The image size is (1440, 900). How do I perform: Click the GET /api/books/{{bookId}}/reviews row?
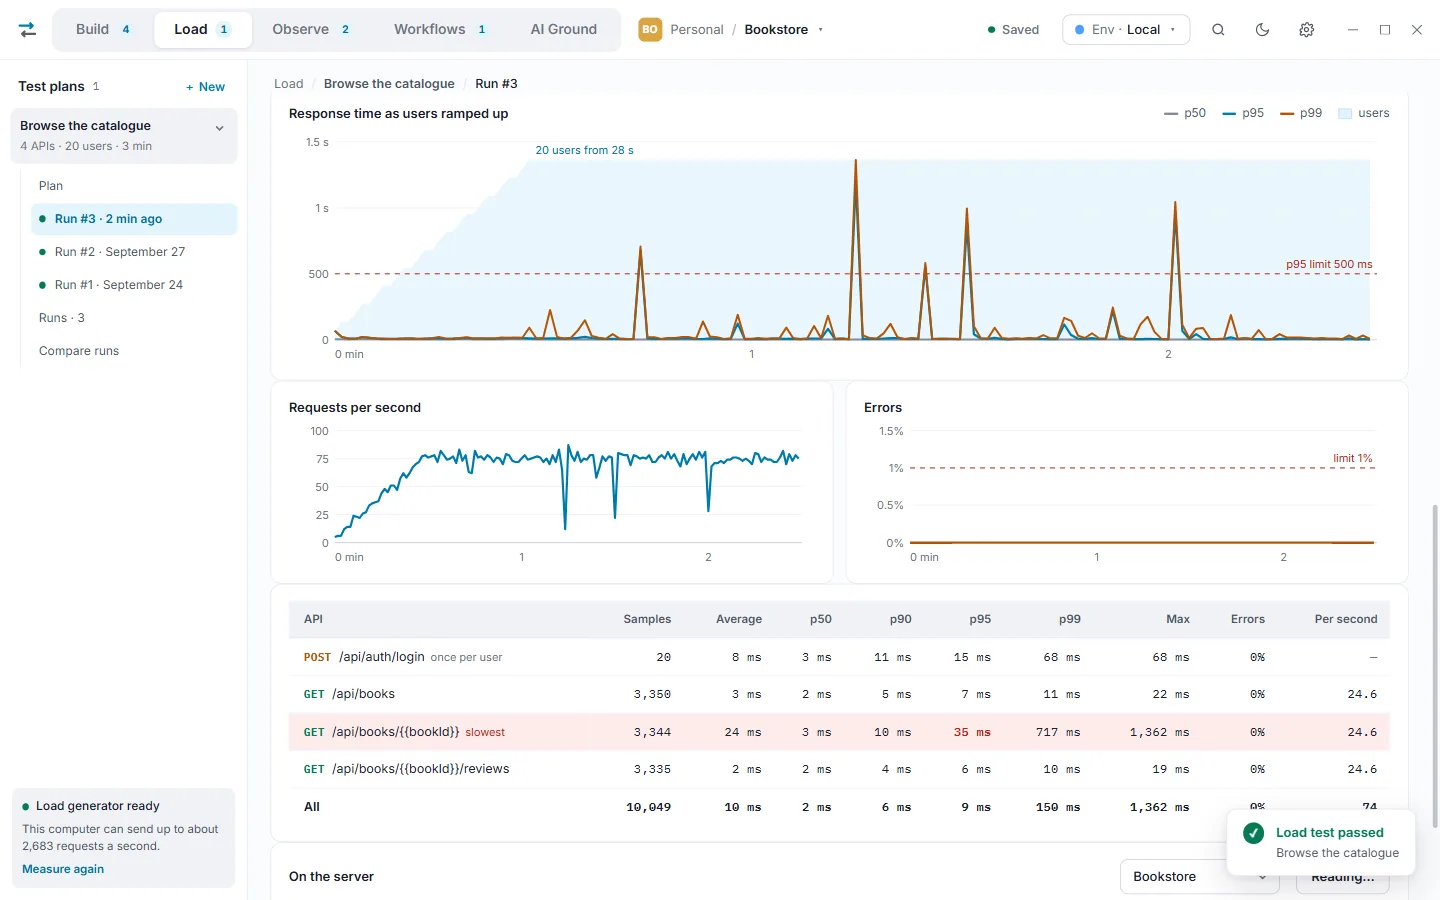[839, 769]
